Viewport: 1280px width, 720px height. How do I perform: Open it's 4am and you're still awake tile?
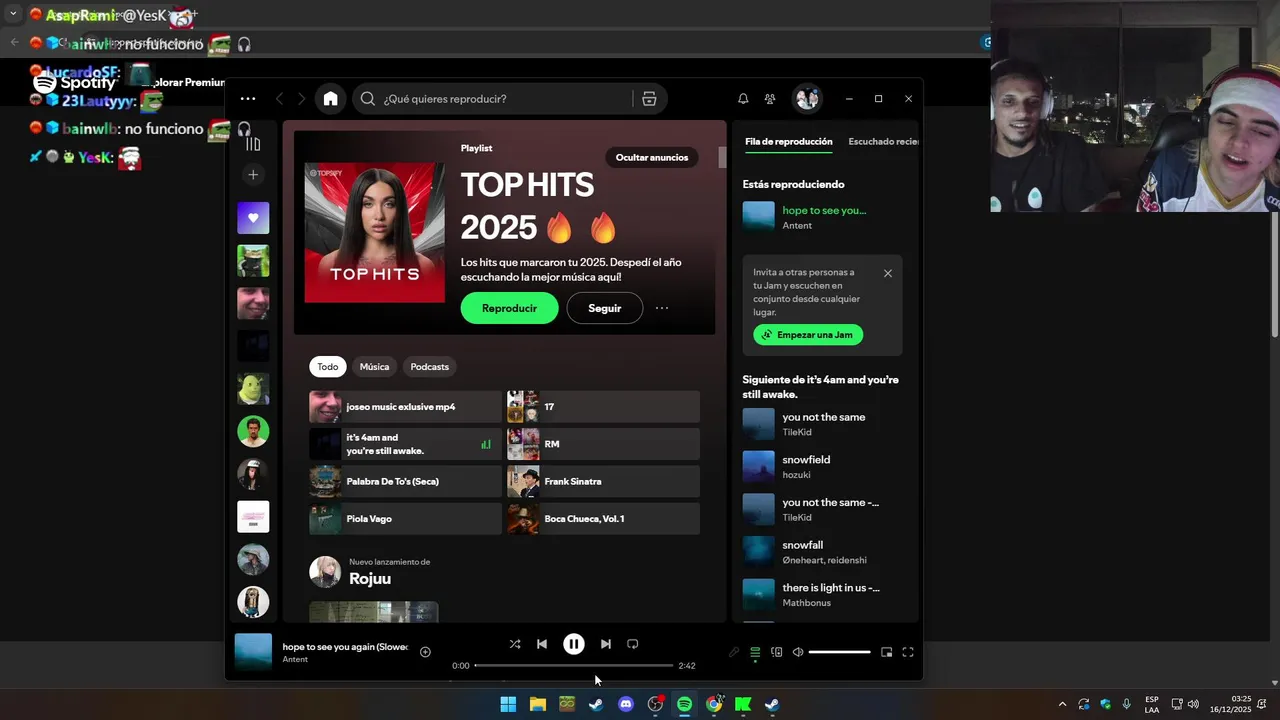click(x=405, y=444)
